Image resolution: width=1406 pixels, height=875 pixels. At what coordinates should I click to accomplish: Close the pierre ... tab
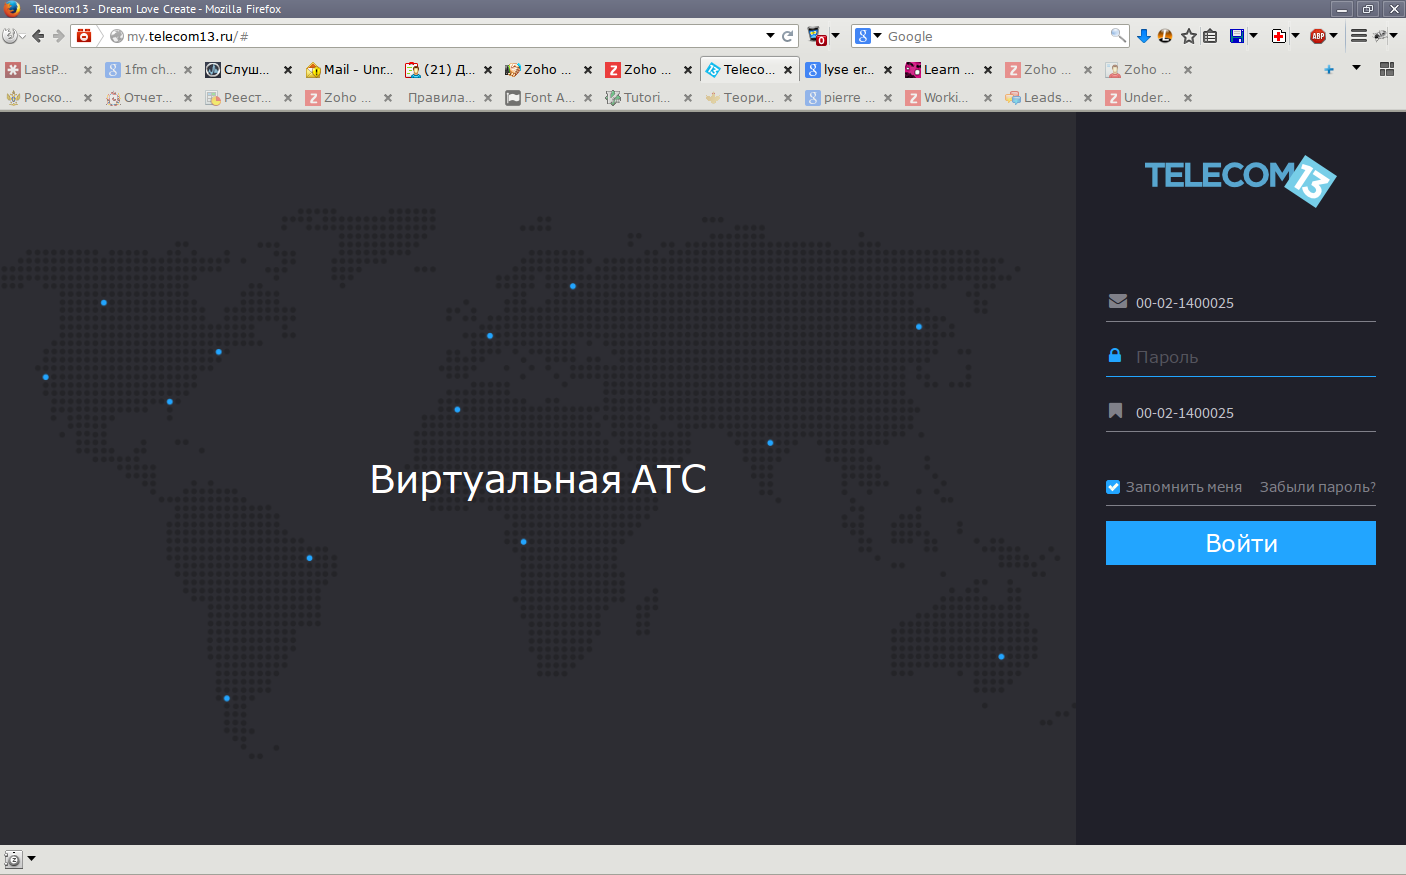(888, 98)
